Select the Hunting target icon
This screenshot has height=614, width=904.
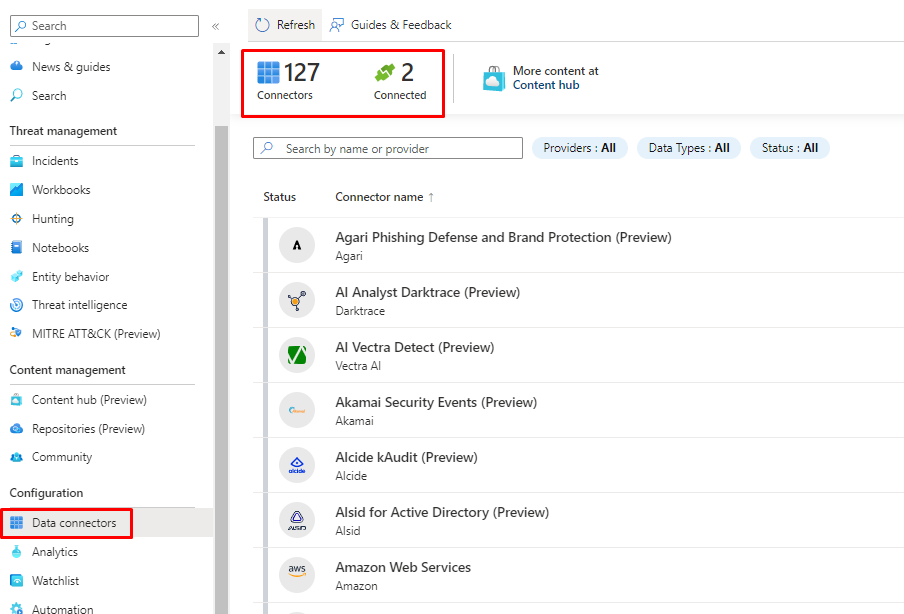click(16, 219)
